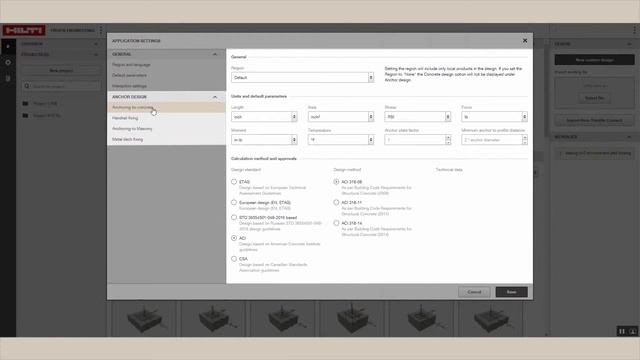
Task: Select the ETAG design standard
Action: pyautogui.click(x=234, y=182)
